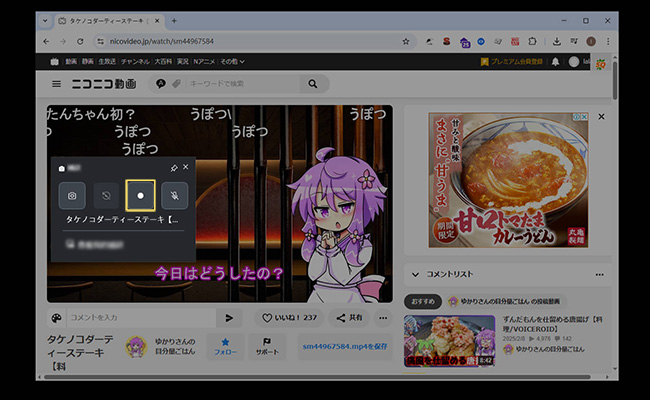Screen dimensions: 650x400
Task: Open the 動画 top menu item
Action: (71, 61)
